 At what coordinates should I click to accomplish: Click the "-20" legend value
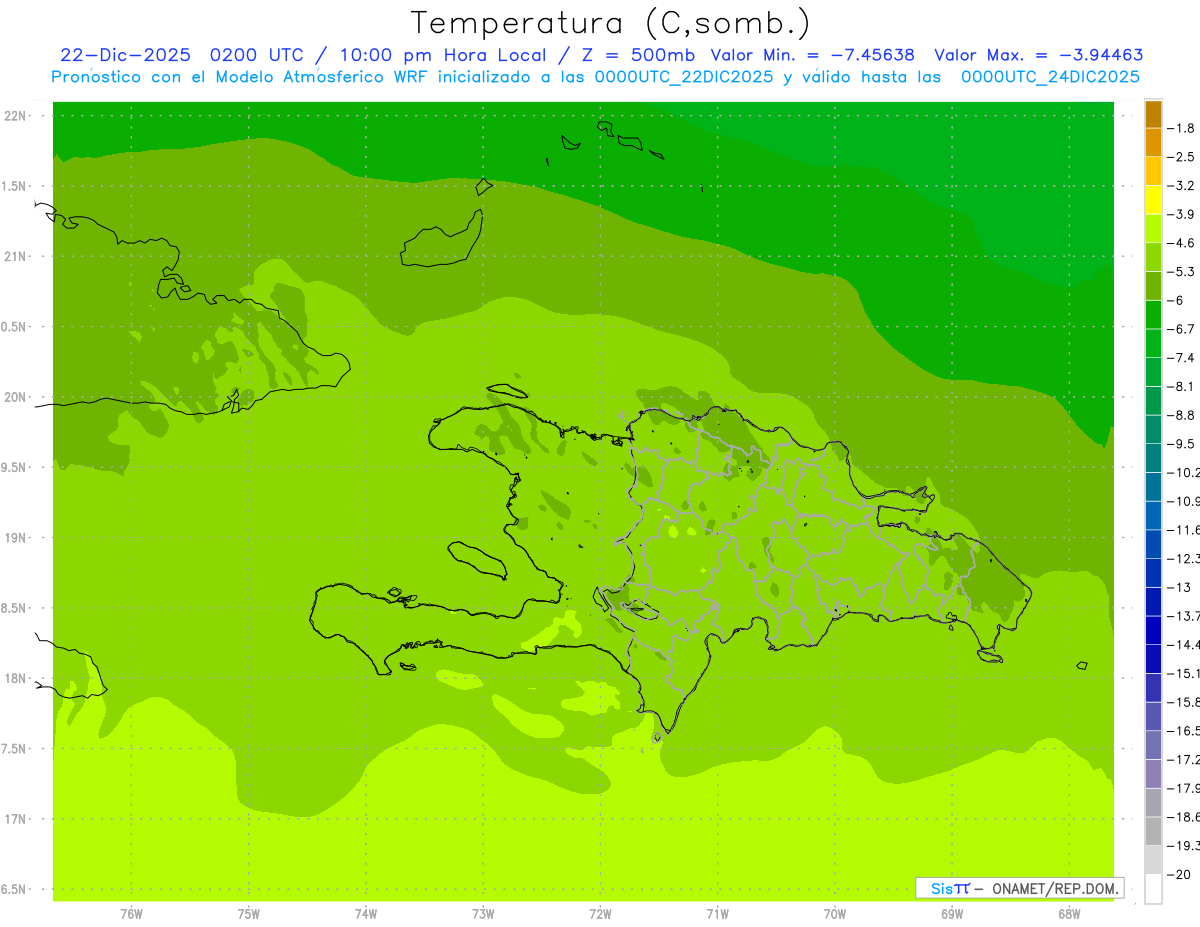pyautogui.click(x=1179, y=875)
